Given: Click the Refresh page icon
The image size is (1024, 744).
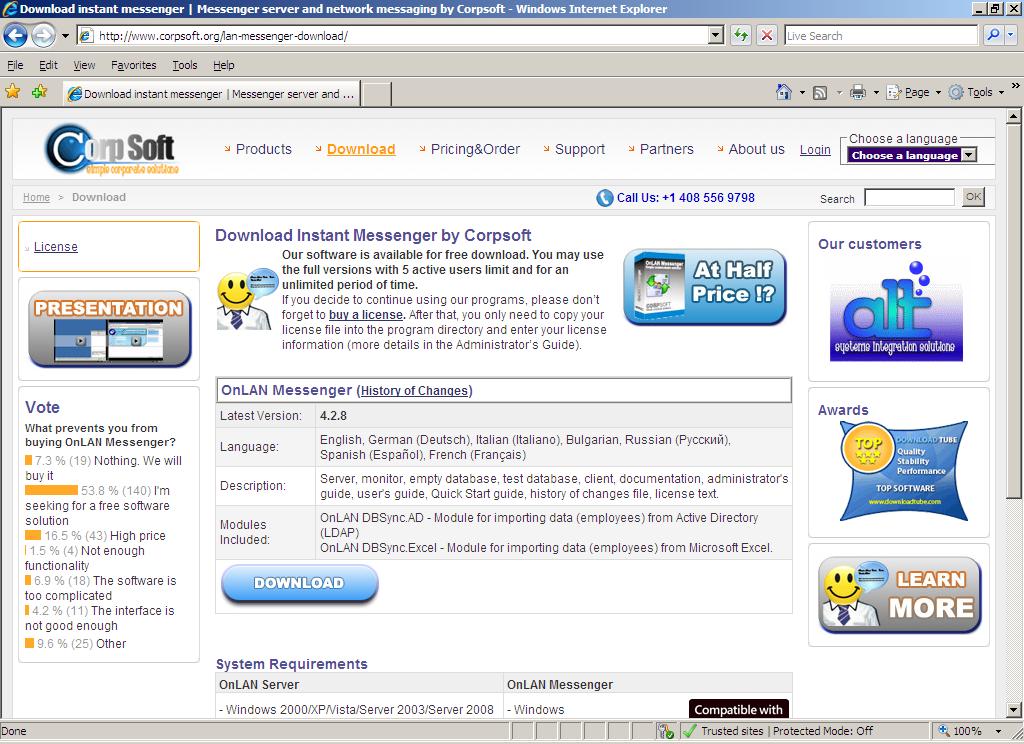Looking at the screenshot, I should click(741, 36).
